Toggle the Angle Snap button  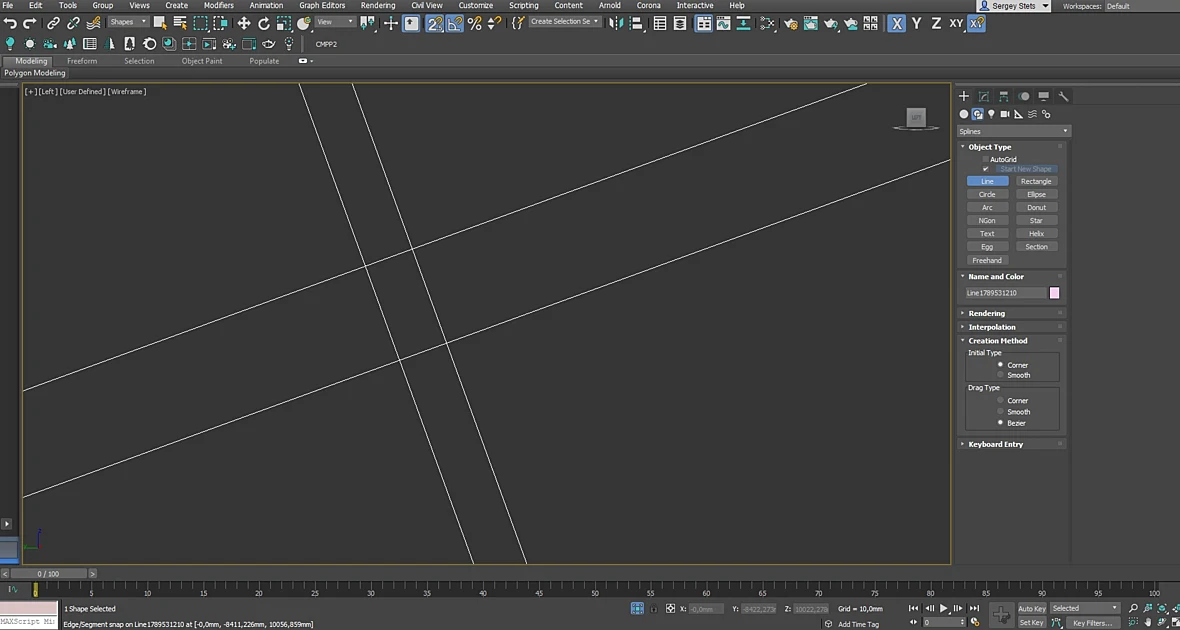[x=455, y=23]
